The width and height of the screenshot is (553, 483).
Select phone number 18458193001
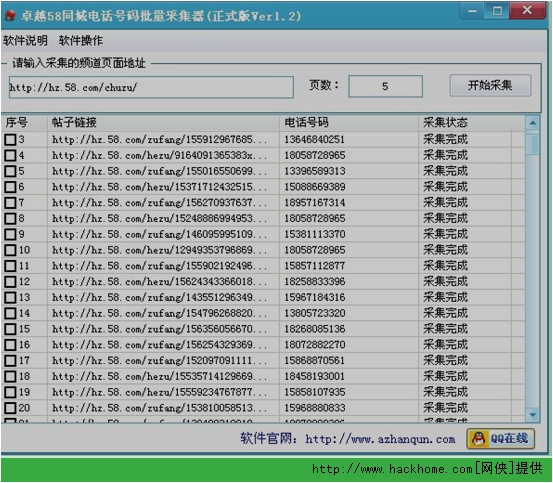pyautogui.click(x=314, y=377)
